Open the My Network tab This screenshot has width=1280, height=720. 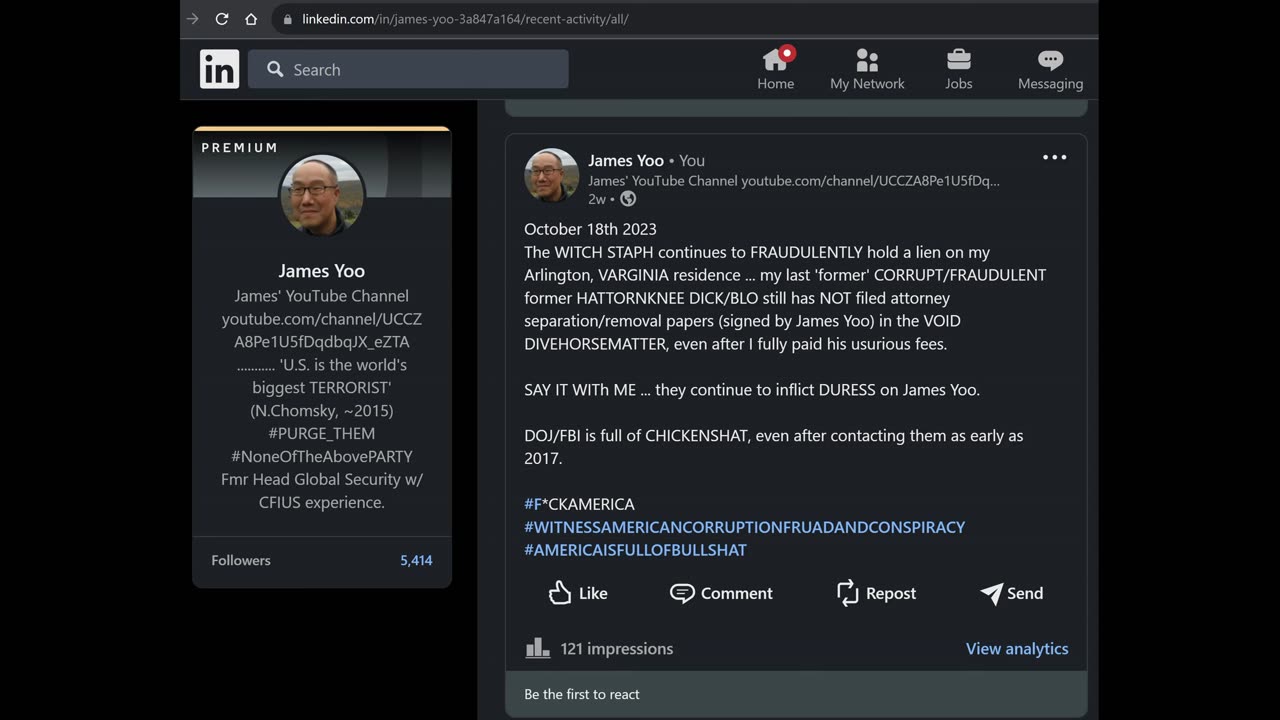point(867,70)
